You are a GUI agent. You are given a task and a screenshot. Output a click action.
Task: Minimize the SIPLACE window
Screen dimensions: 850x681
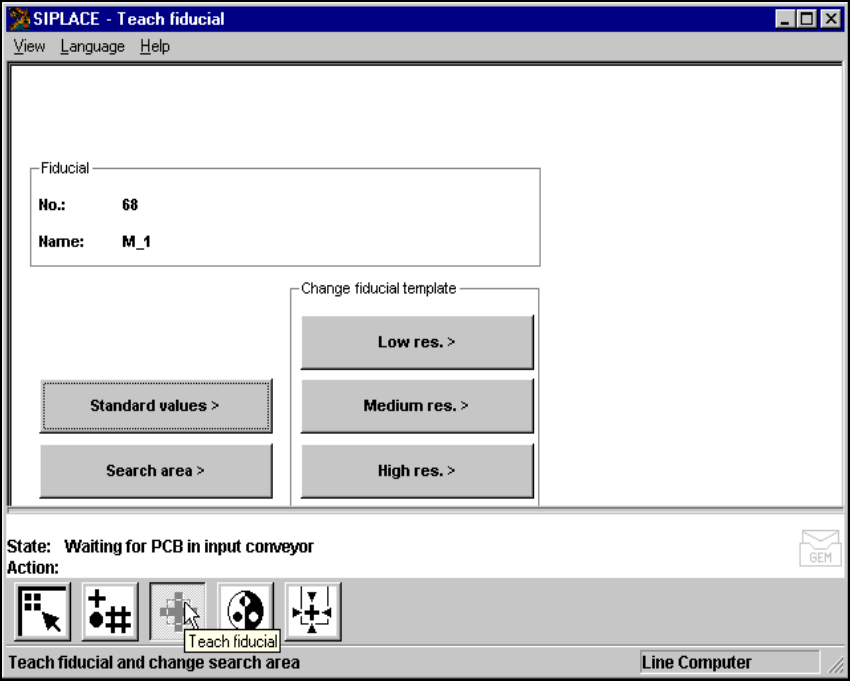(x=784, y=19)
